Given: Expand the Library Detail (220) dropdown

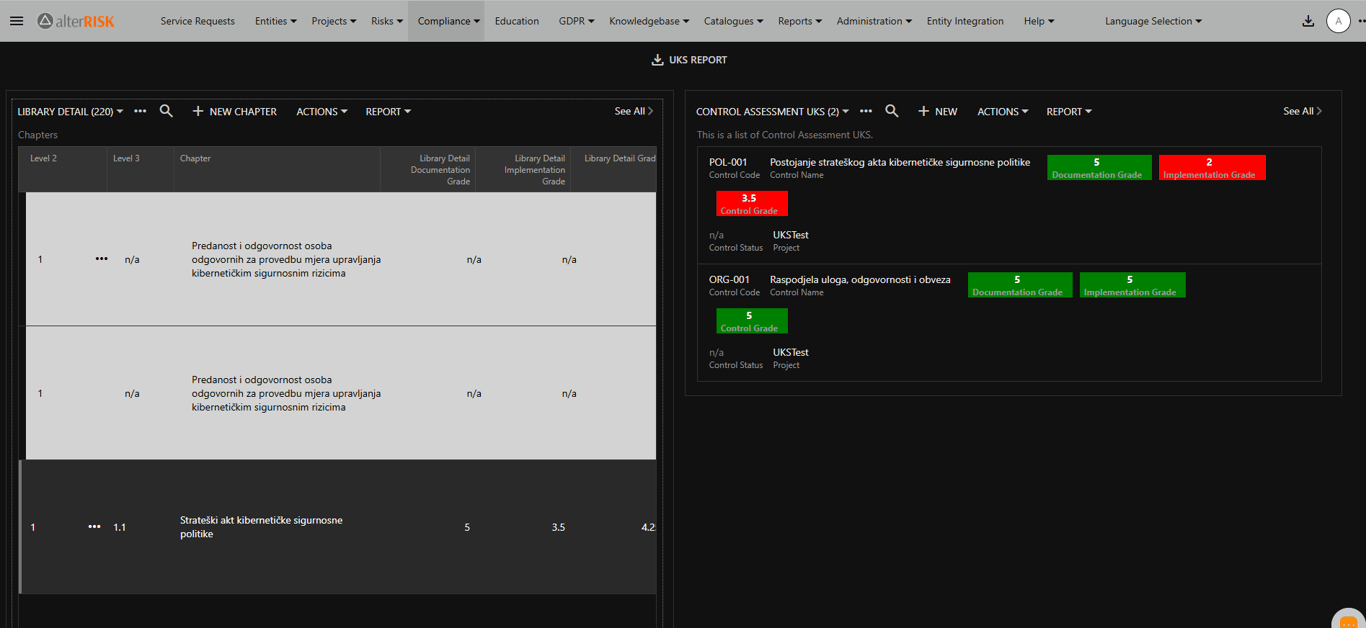Looking at the screenshot, I should (x=70, y=112).
